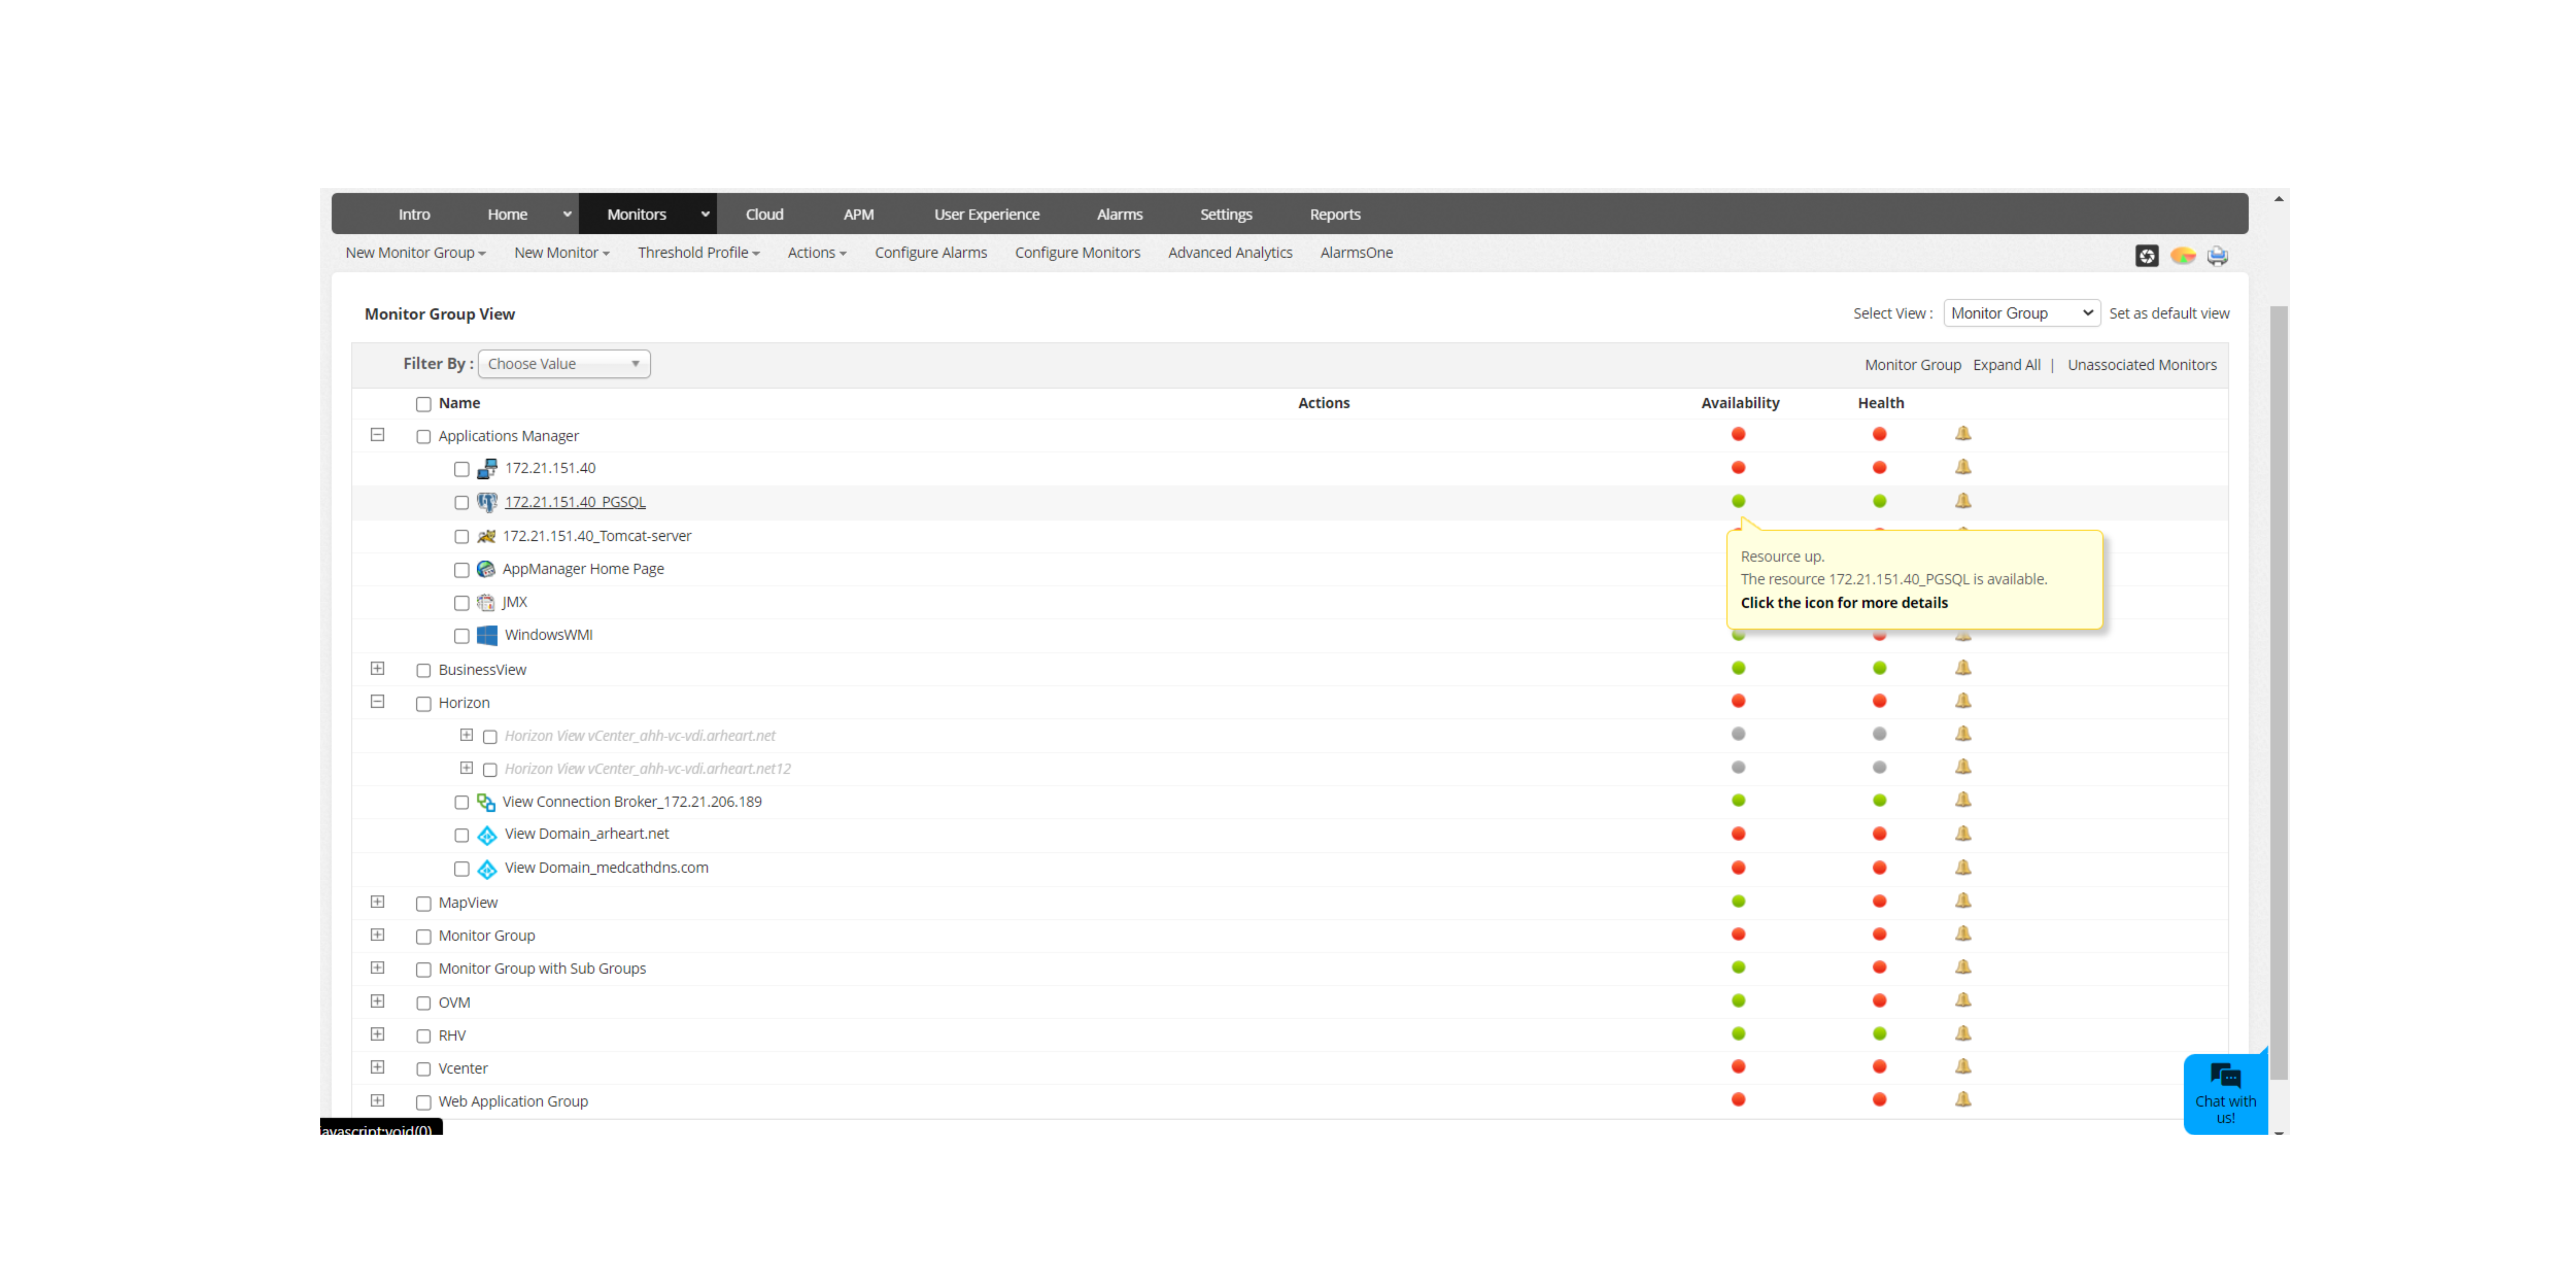Switch to the Alarms tab
Viewport: 2576px width, 1288px height.
tap(1119, 213)
